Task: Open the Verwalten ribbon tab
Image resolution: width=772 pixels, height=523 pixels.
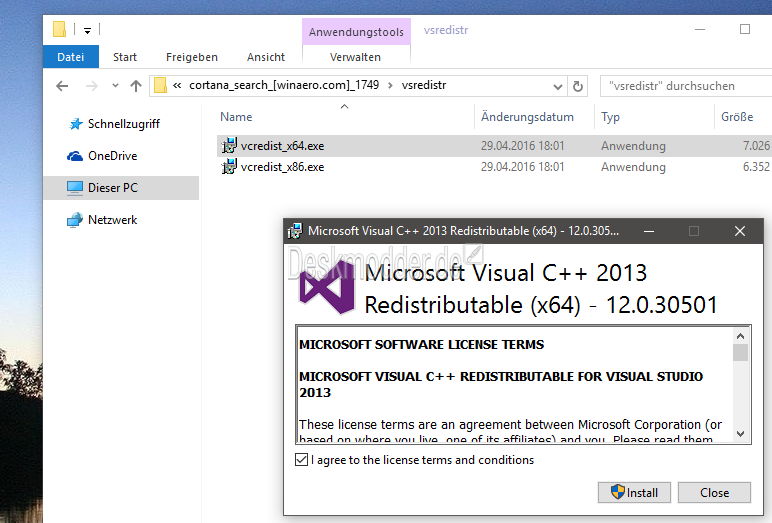Action: 355,57
